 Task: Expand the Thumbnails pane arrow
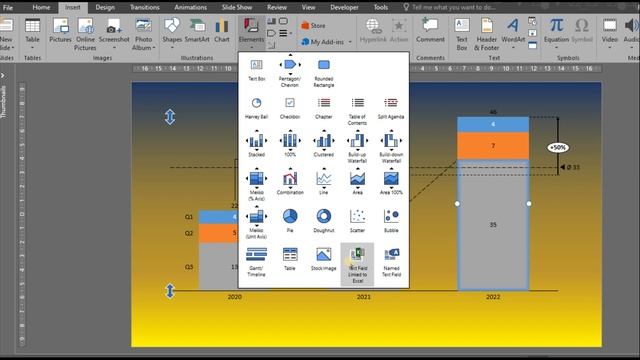3,76
